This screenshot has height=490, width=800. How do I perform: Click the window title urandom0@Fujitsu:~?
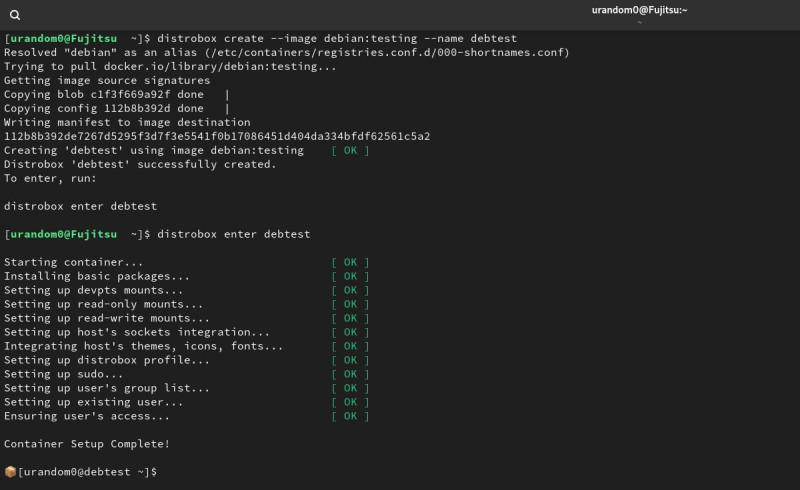point(639,10)
